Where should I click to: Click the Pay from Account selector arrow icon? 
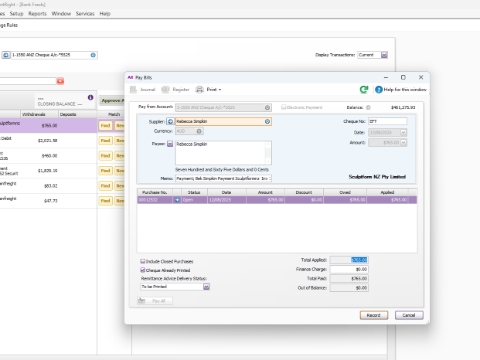267,107
